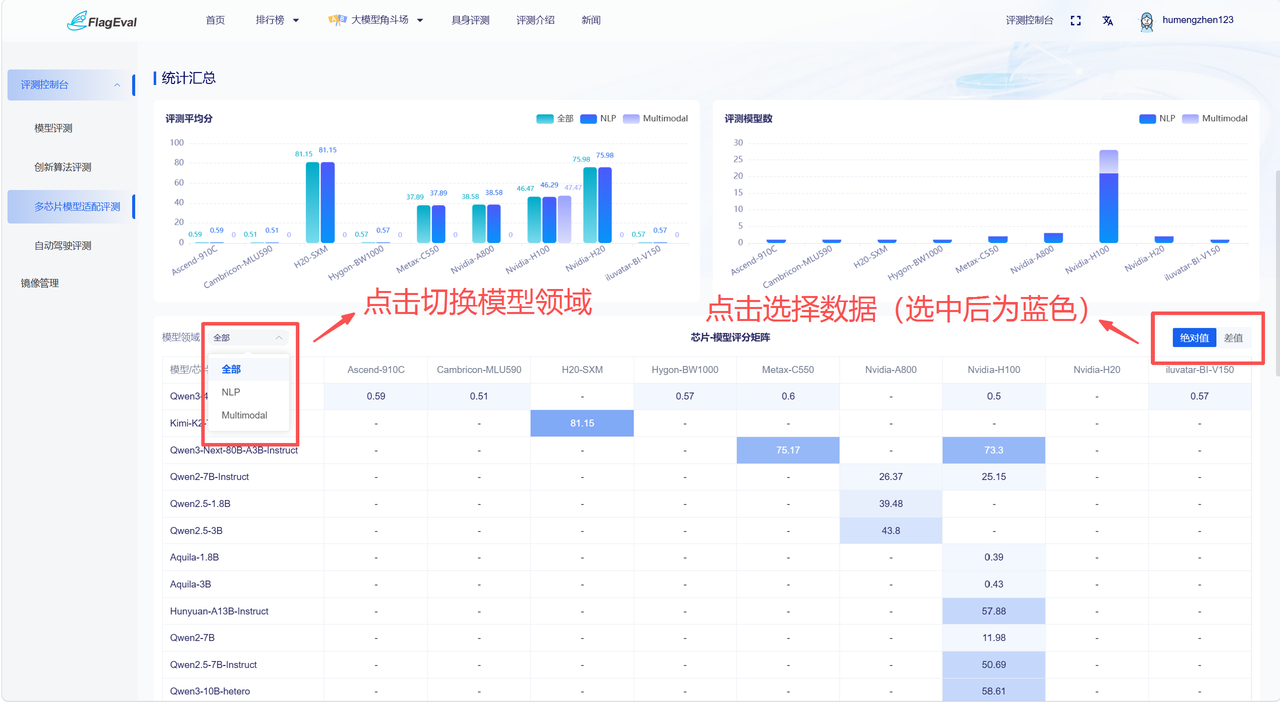This screenshot has width=1280, height=703.
Task: Select 自动驾驶评测 in the sidebar
Action: [x=63, y=245]
